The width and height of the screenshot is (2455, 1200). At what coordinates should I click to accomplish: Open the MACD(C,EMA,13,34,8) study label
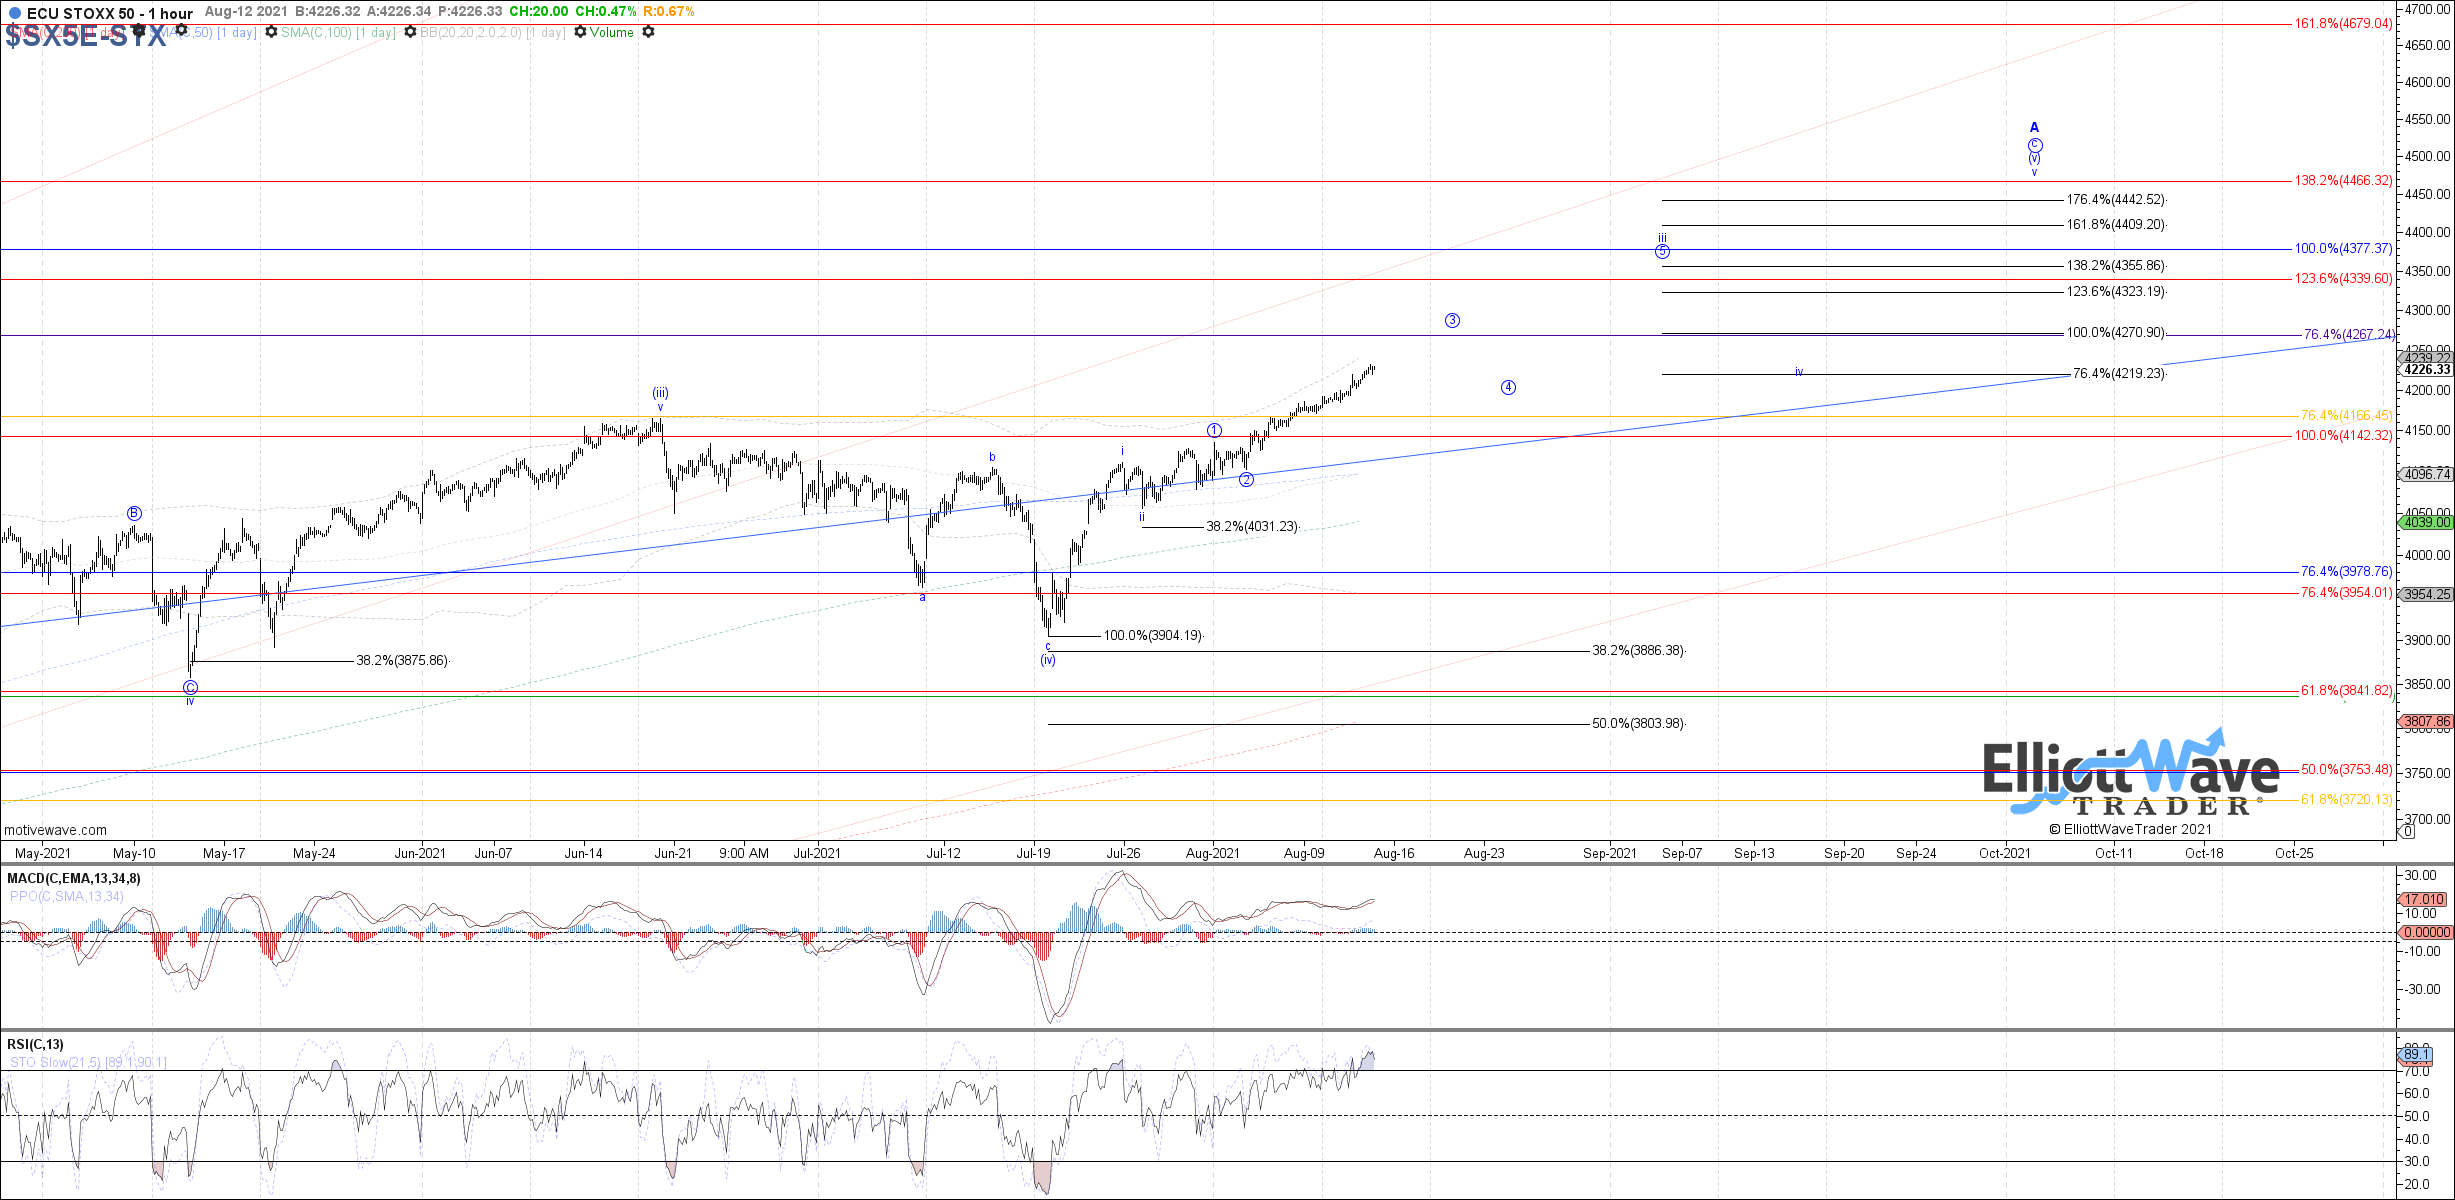click(x=74, y=878)
